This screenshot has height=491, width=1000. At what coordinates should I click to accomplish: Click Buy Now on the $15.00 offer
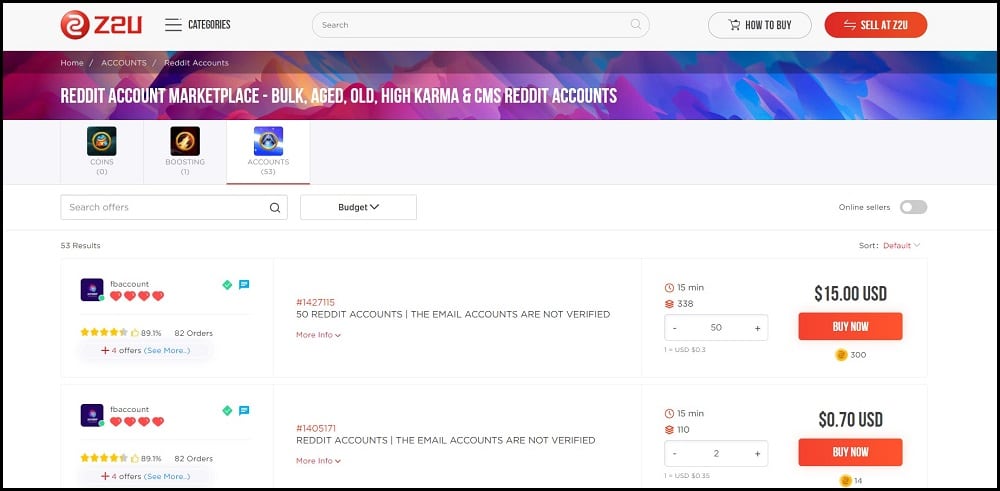(850, 326)
